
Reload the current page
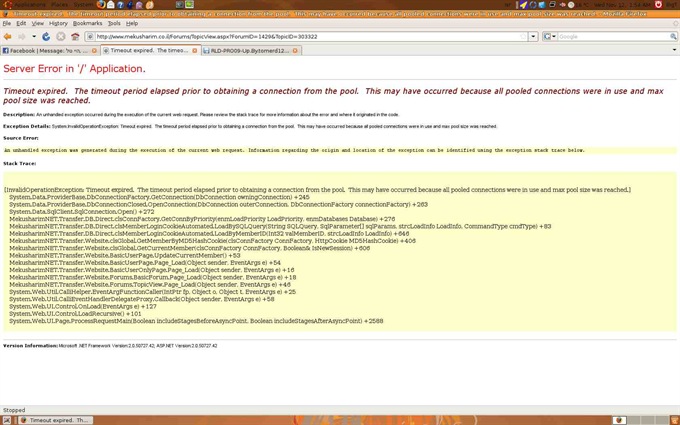click(x=46, y=36)
